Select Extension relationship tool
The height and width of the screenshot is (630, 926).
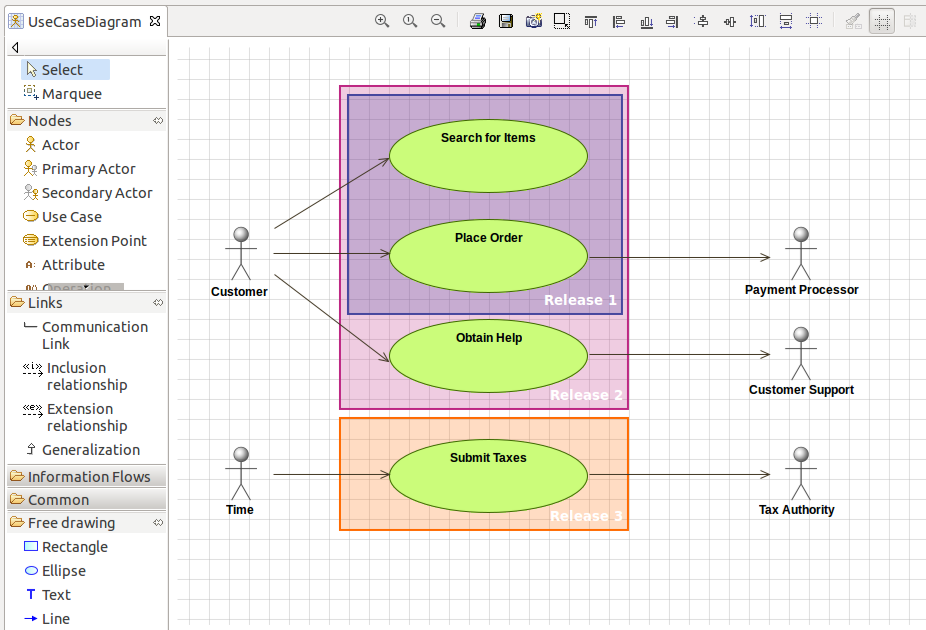[x=76, y=417]
